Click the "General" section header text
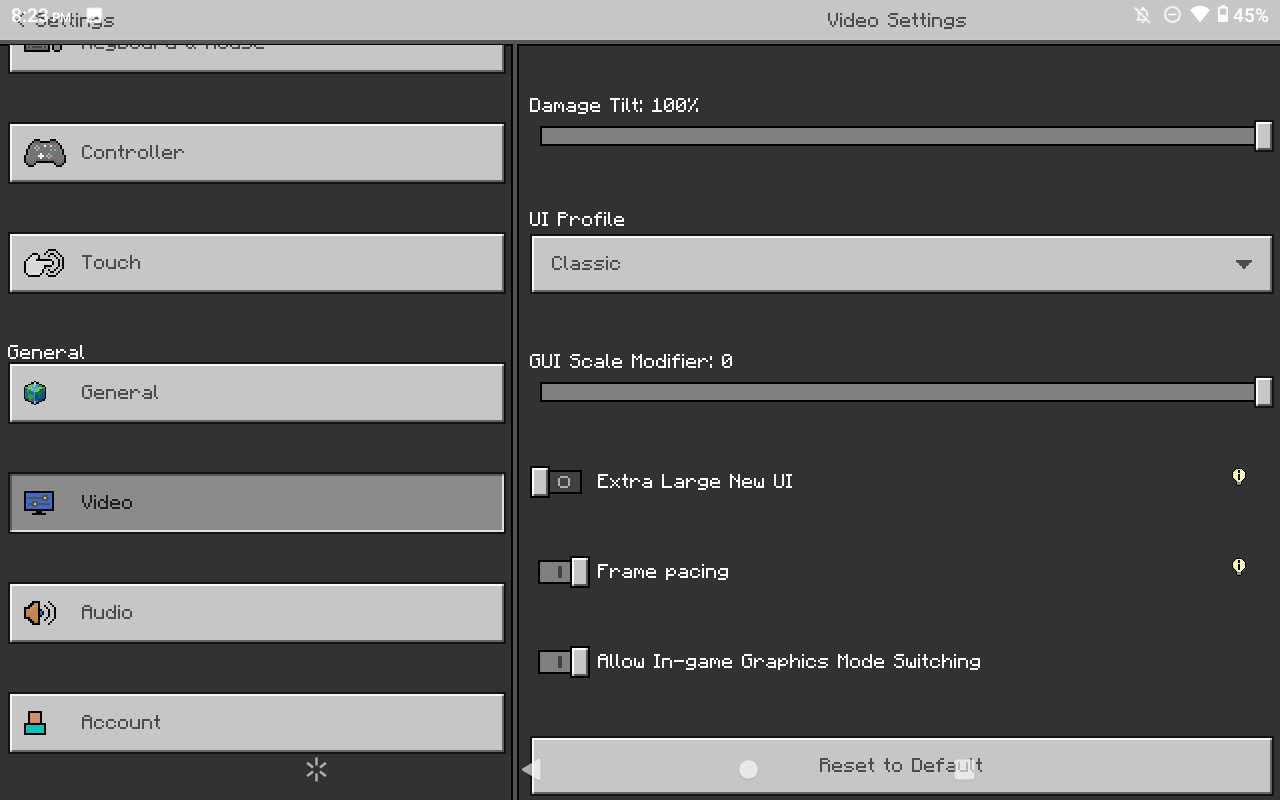 pyautogui.click(x=46, y=352)
